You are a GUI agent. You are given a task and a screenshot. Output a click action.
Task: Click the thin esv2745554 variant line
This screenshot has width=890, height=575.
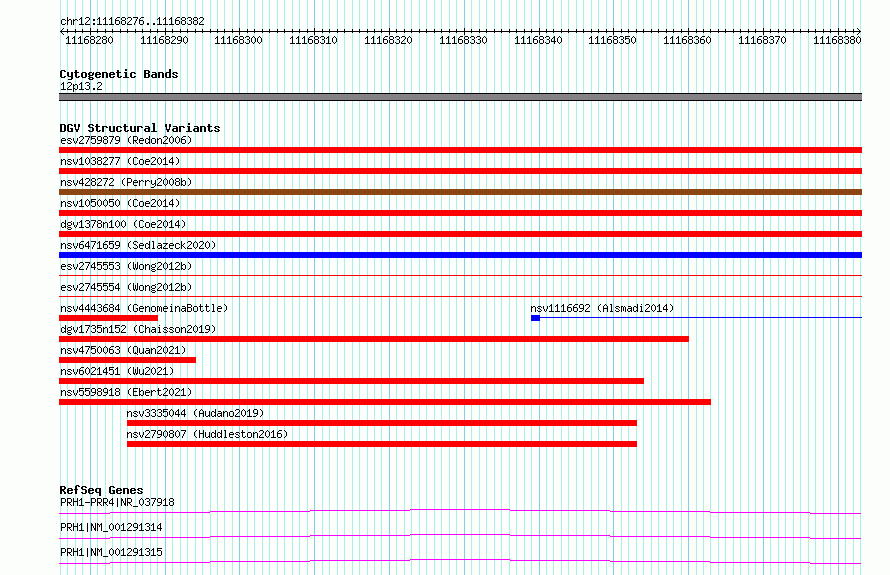tap(460, 296)
